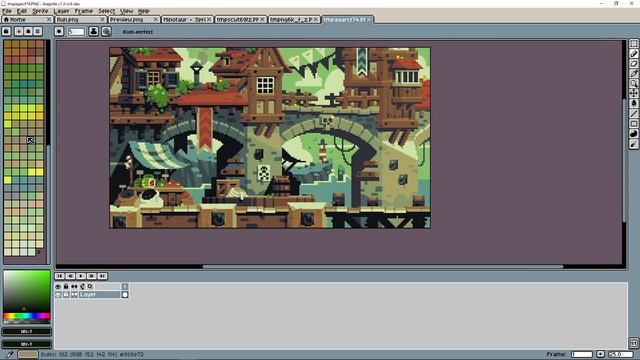640x360 pixels.
Task: Click the brush type button
Action: tap(59, 31)
